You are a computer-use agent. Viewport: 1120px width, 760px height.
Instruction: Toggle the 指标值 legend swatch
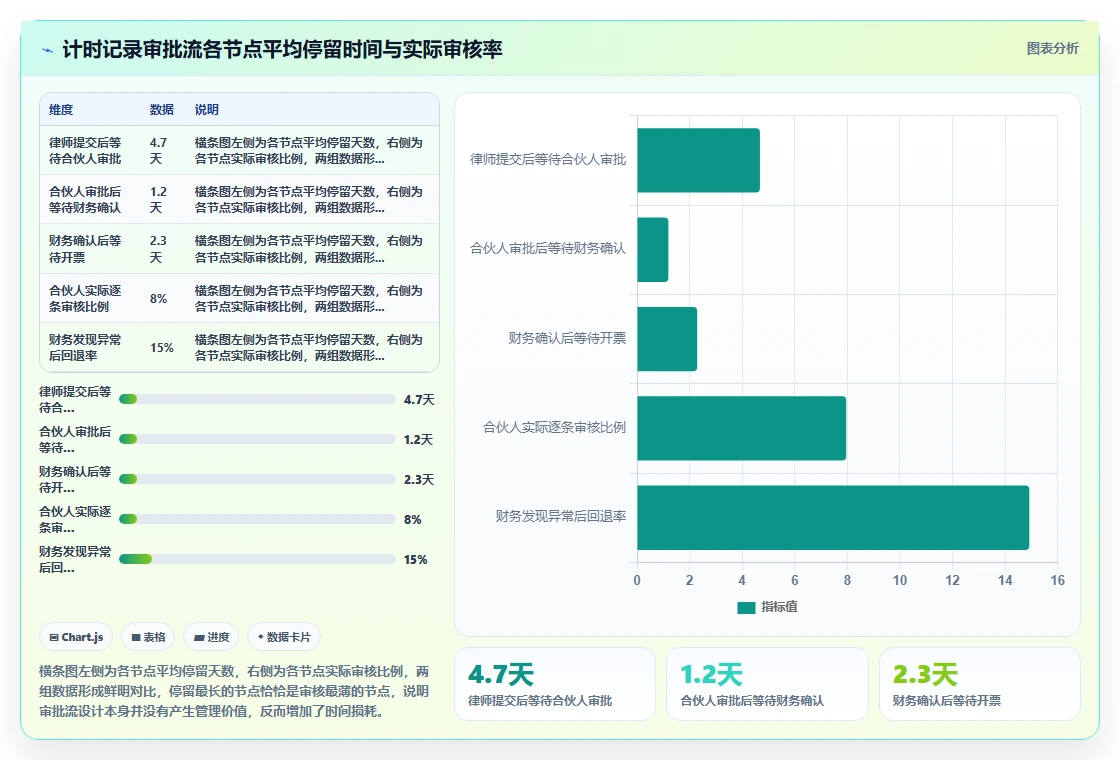746,607
